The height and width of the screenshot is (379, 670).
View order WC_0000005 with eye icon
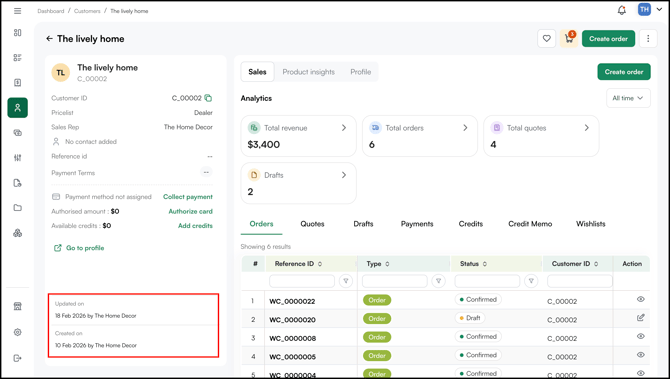pos(641,355)
